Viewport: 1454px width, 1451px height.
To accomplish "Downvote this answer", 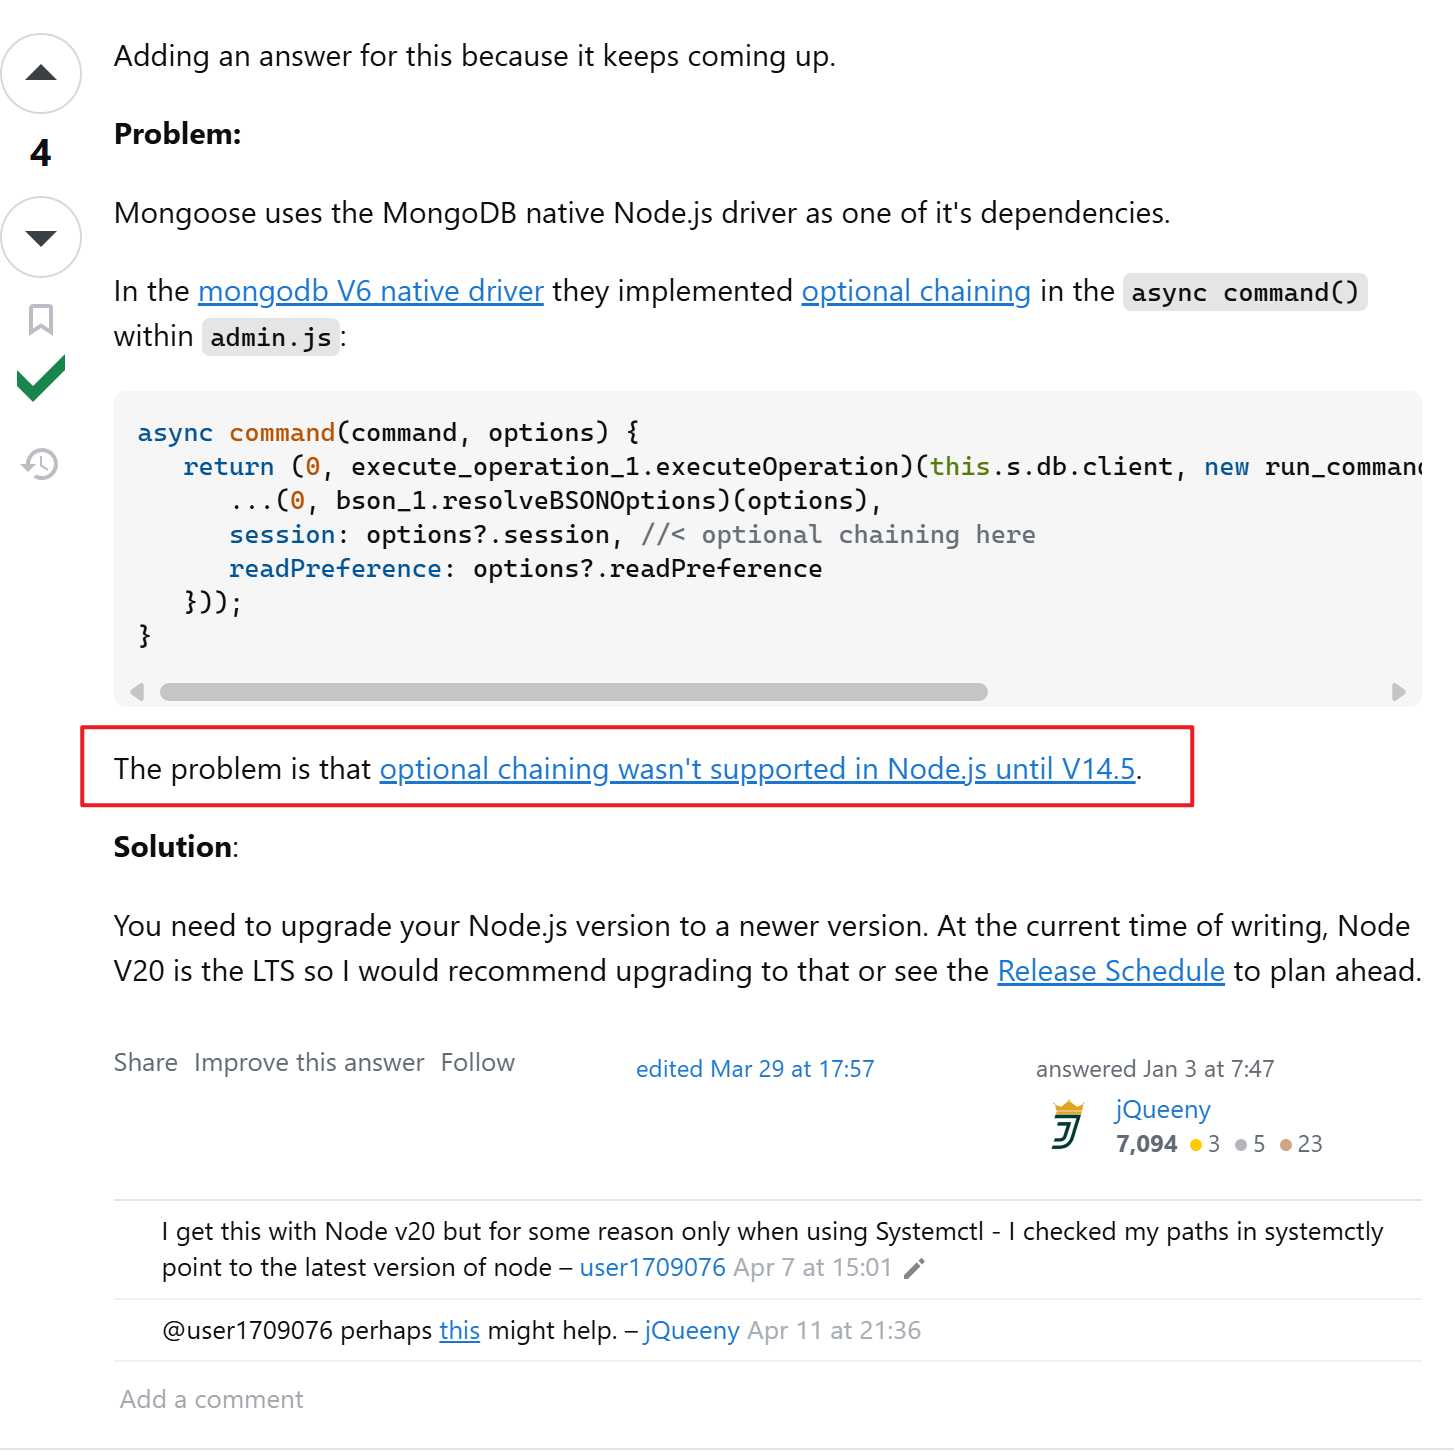I will click(x=41, y=237).
